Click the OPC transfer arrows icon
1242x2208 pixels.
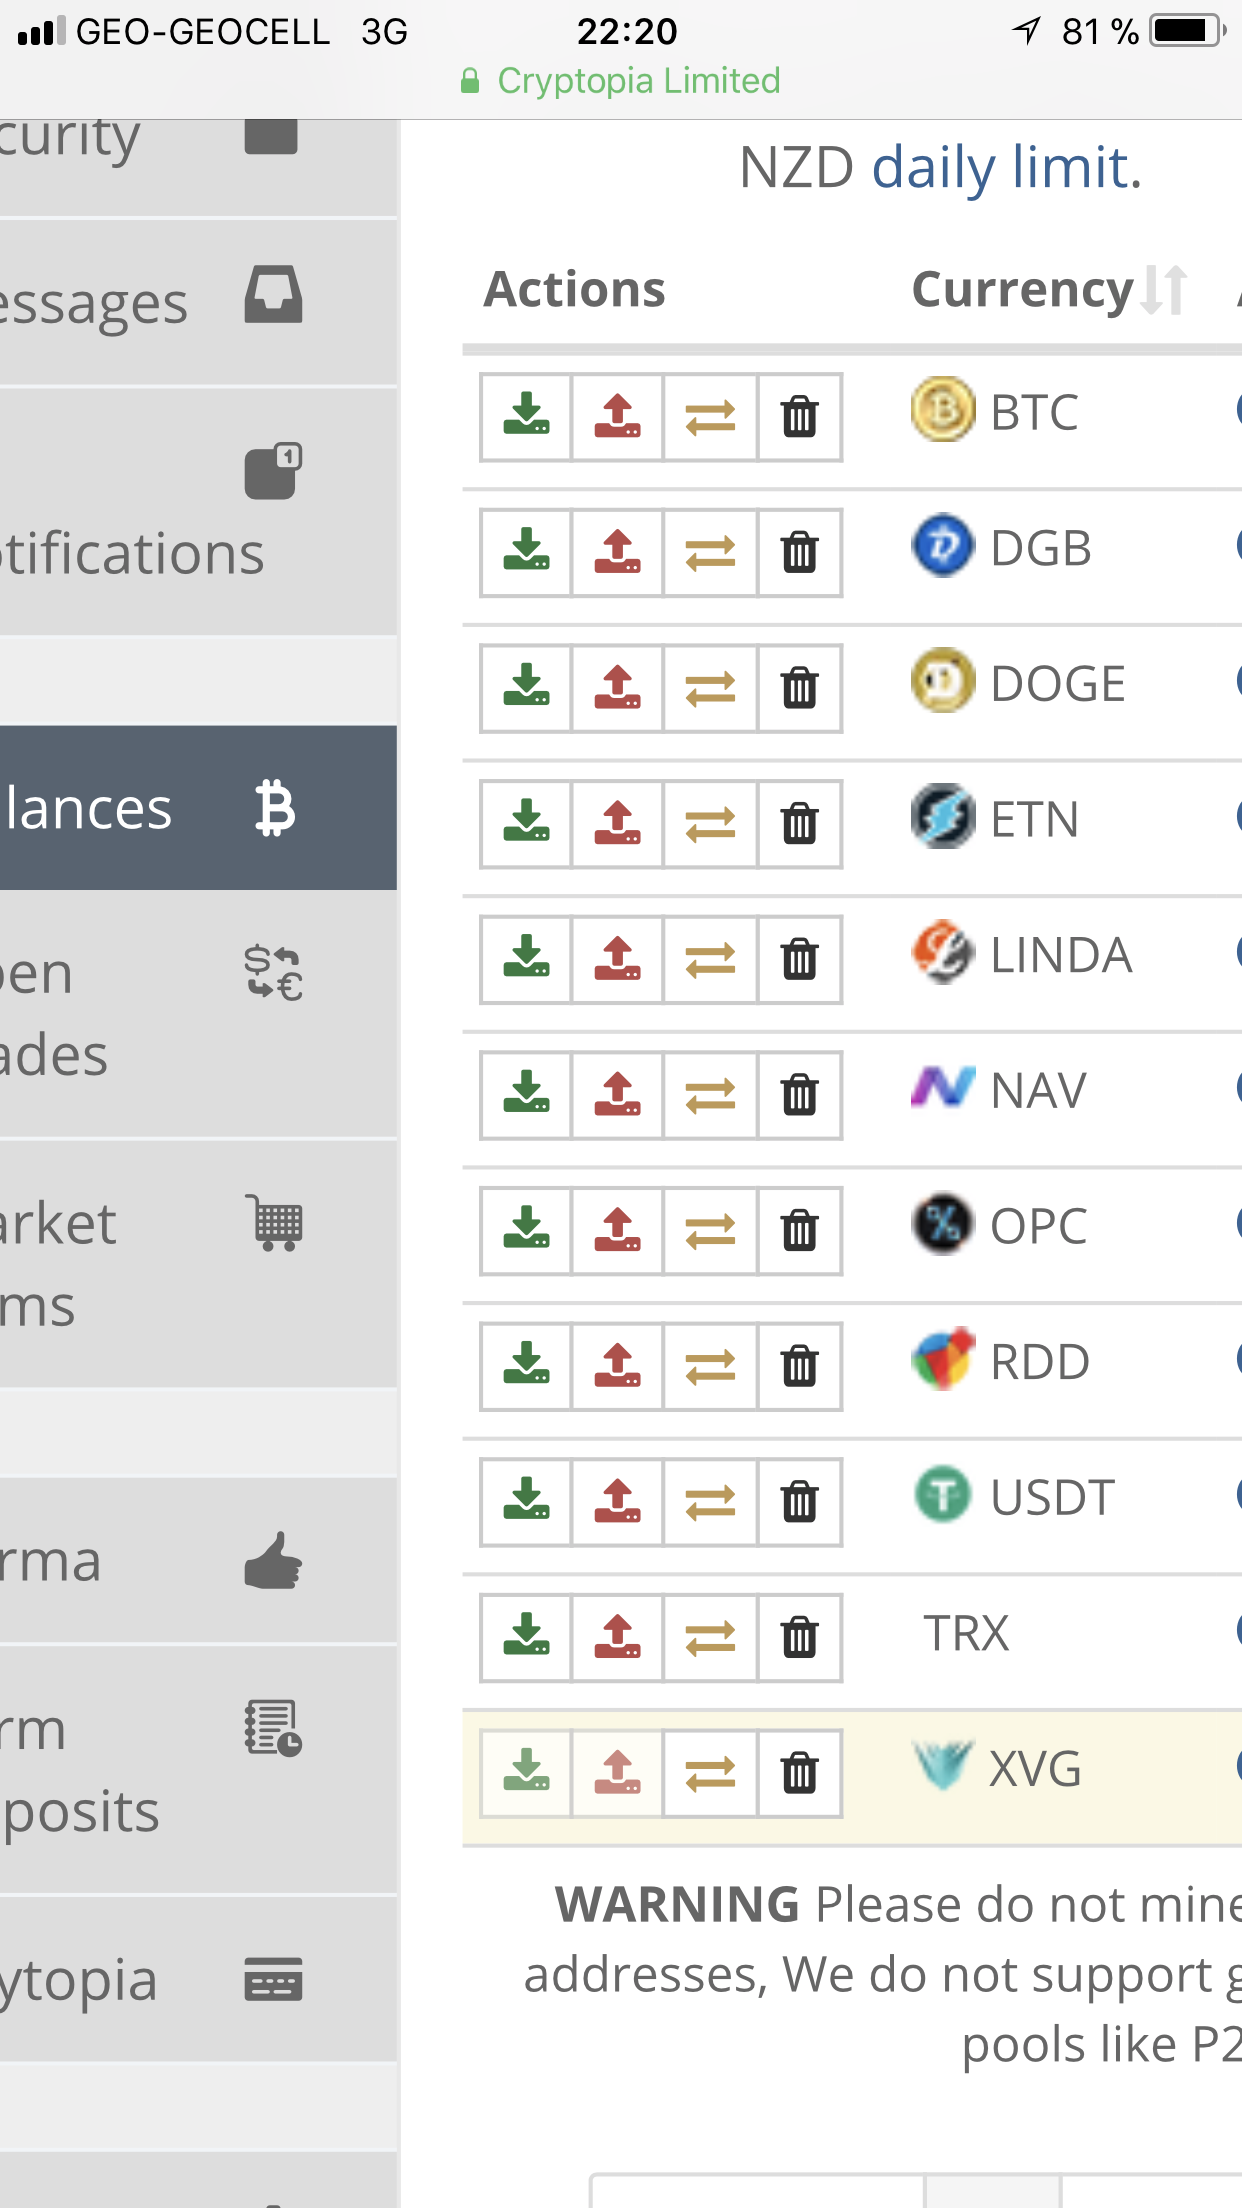tap(710, 1231)
